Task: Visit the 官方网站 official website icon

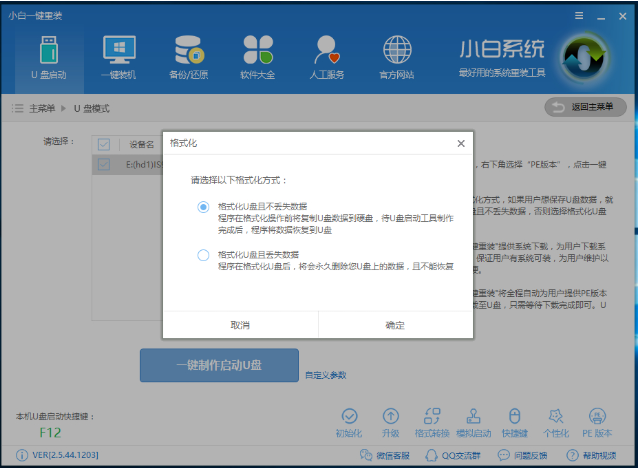Action: pos(396,56)
